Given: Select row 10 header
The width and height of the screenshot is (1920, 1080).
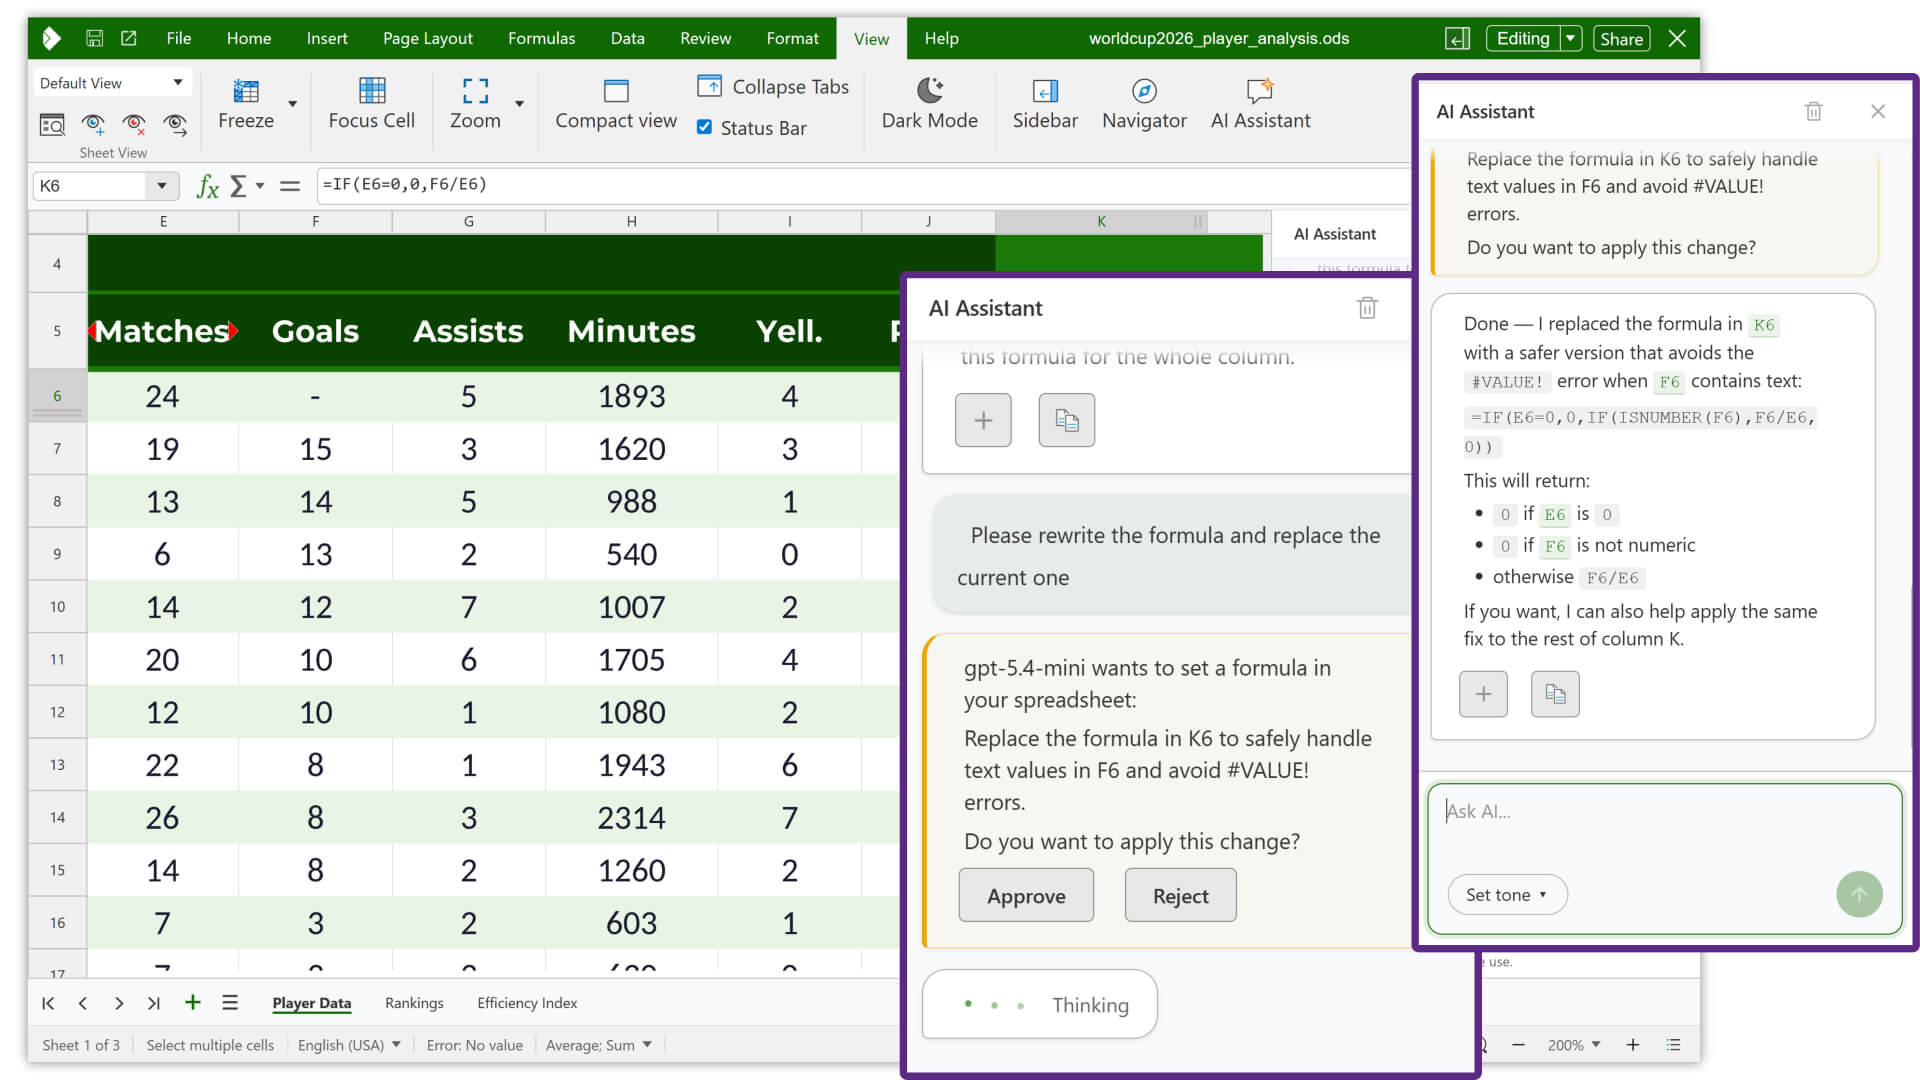Looking at the screenshot, I should pyautogui.click(x=57, y=607).
